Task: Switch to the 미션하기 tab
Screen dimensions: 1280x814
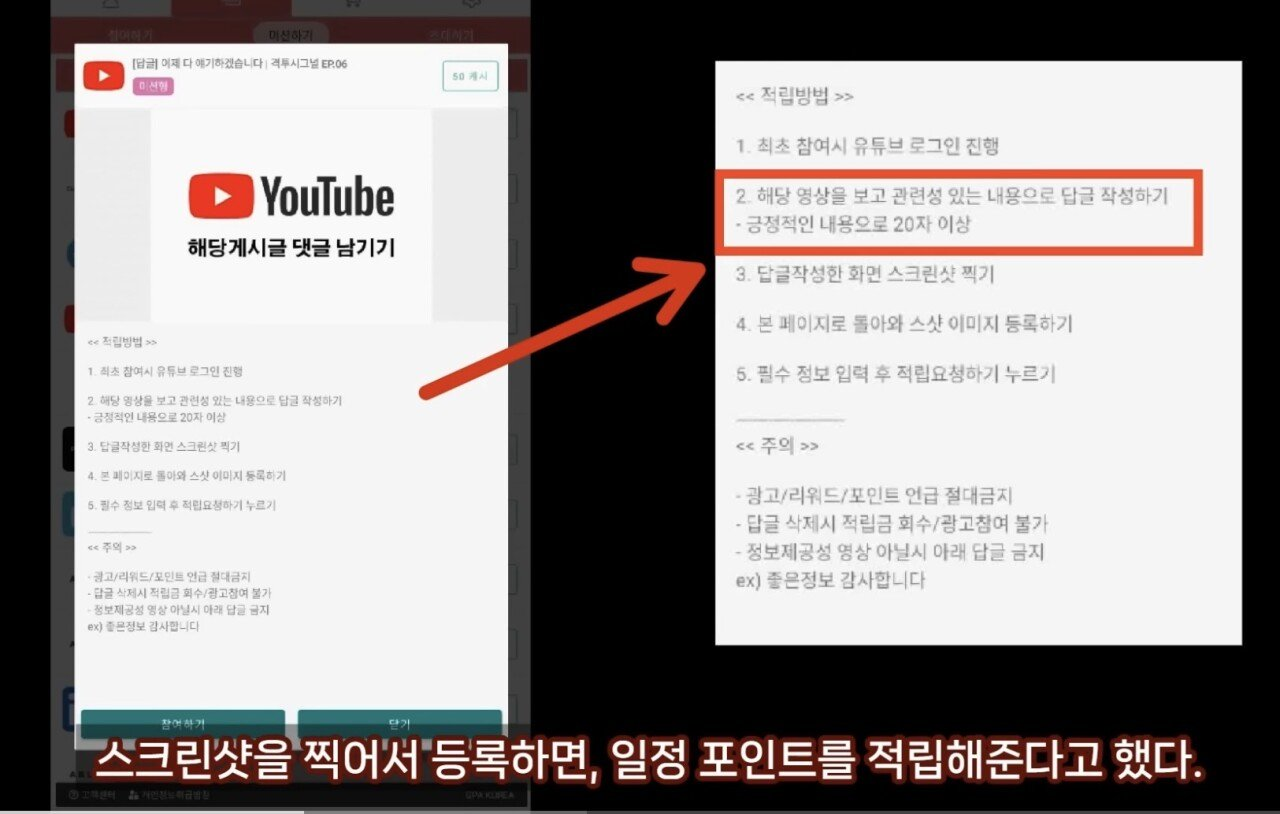Action: 290,36
